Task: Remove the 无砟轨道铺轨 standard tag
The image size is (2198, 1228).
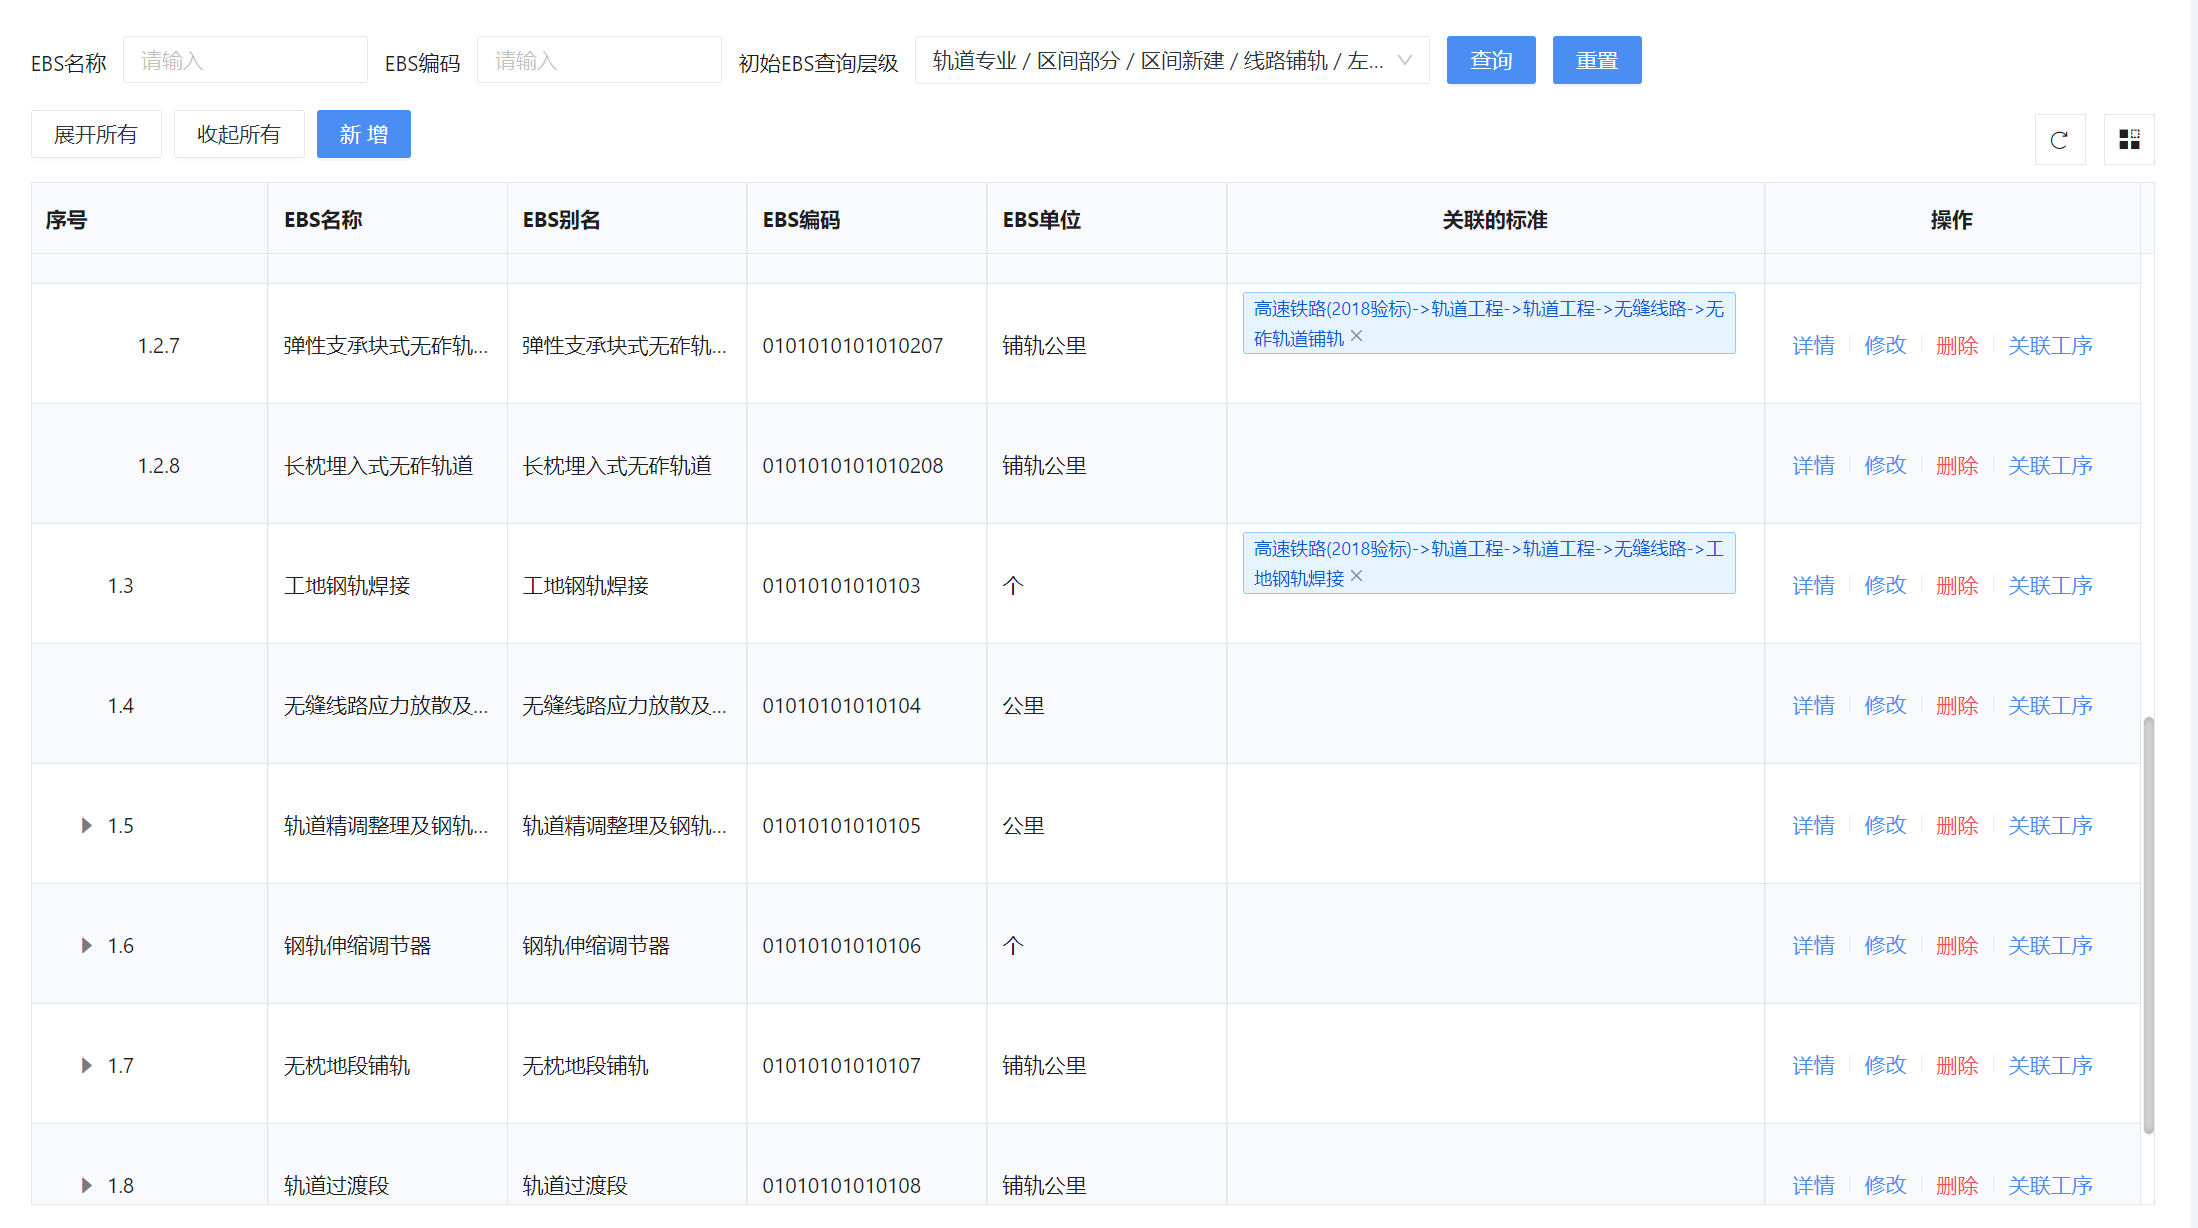Action: tap(1357, 337)
